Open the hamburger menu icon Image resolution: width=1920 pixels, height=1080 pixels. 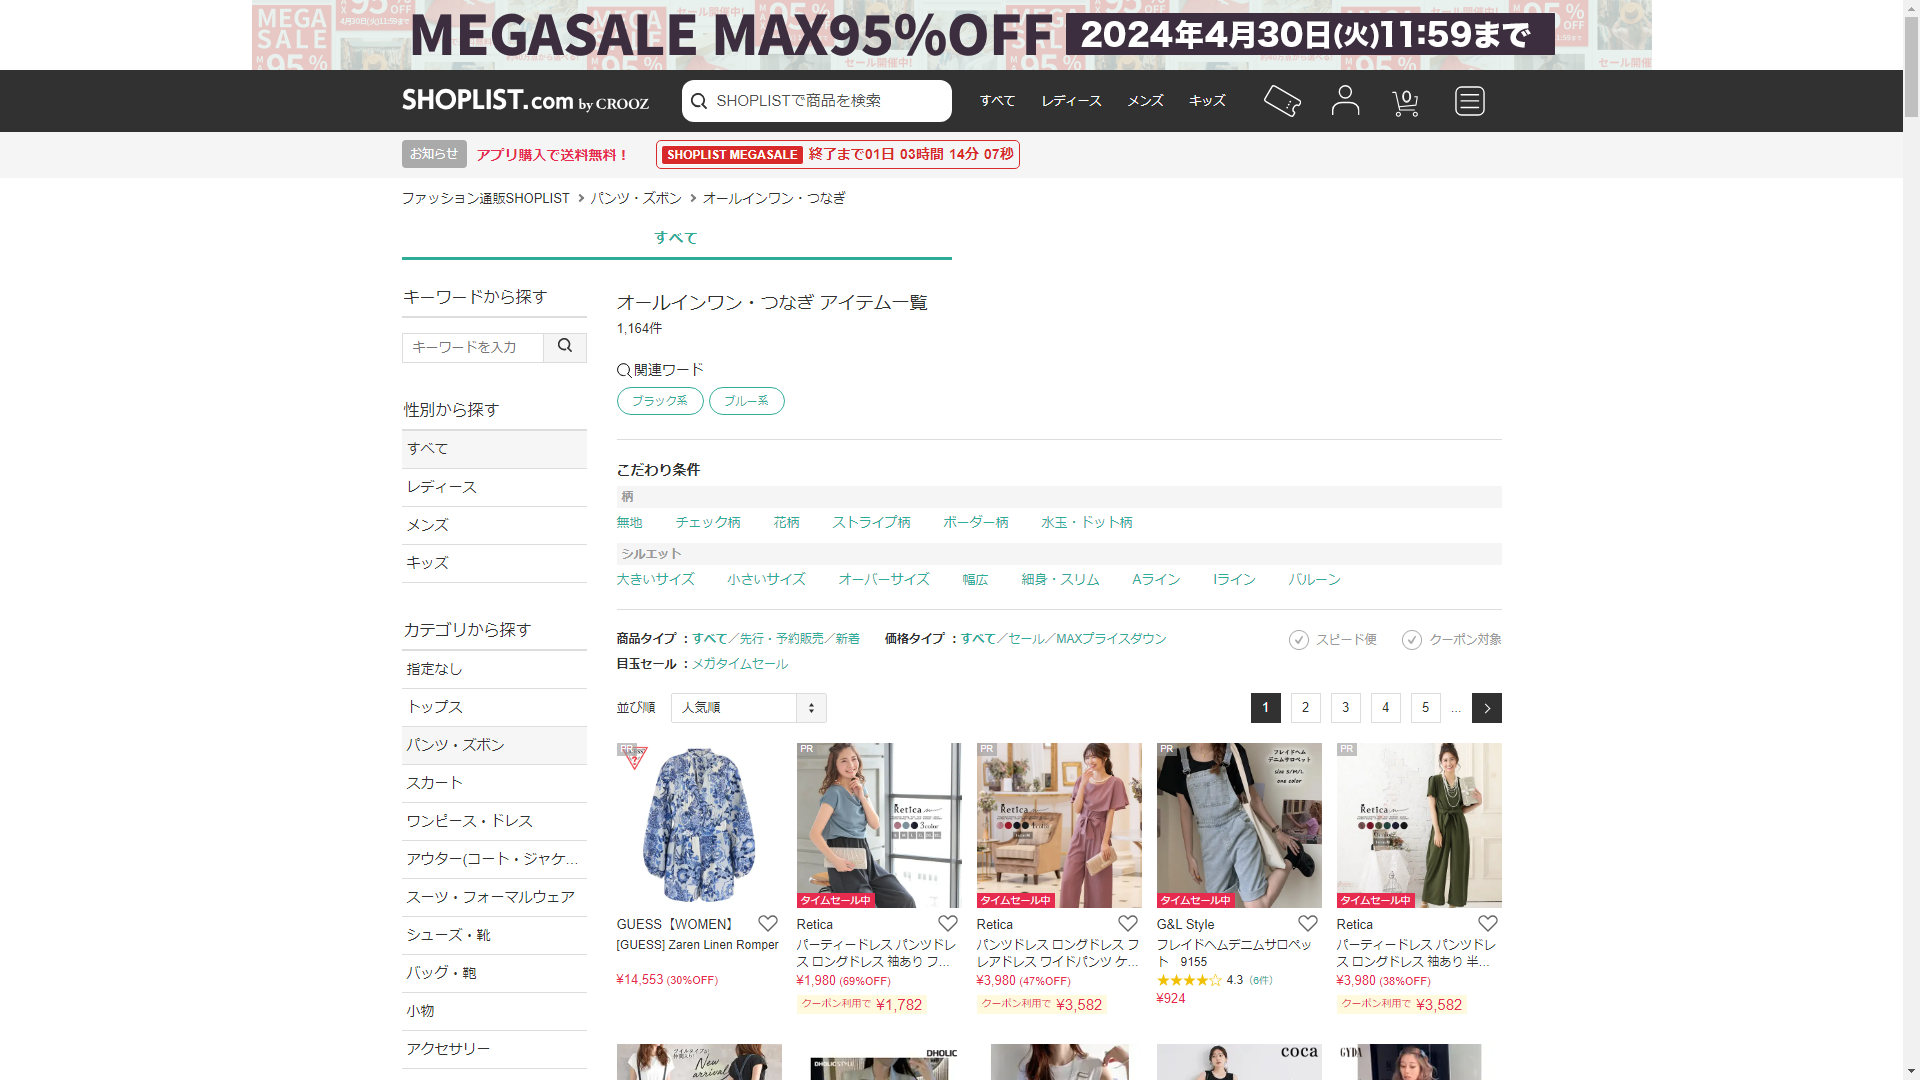pos(1469,101)
